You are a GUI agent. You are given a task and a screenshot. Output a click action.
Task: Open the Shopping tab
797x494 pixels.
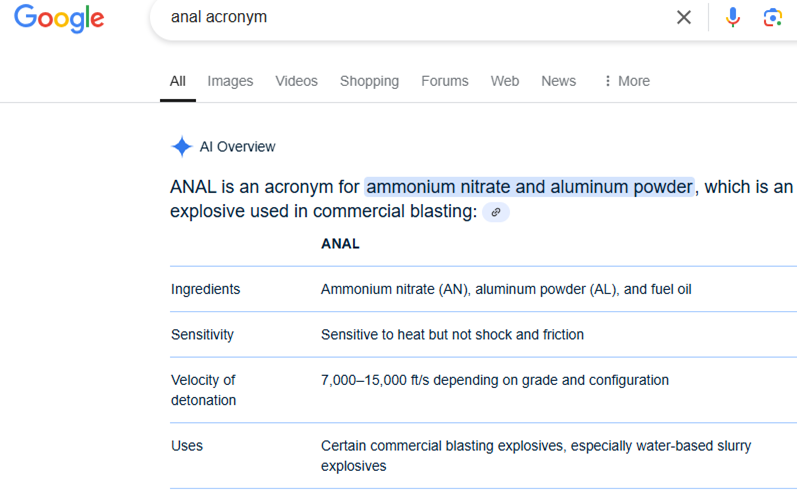point(369,81)
